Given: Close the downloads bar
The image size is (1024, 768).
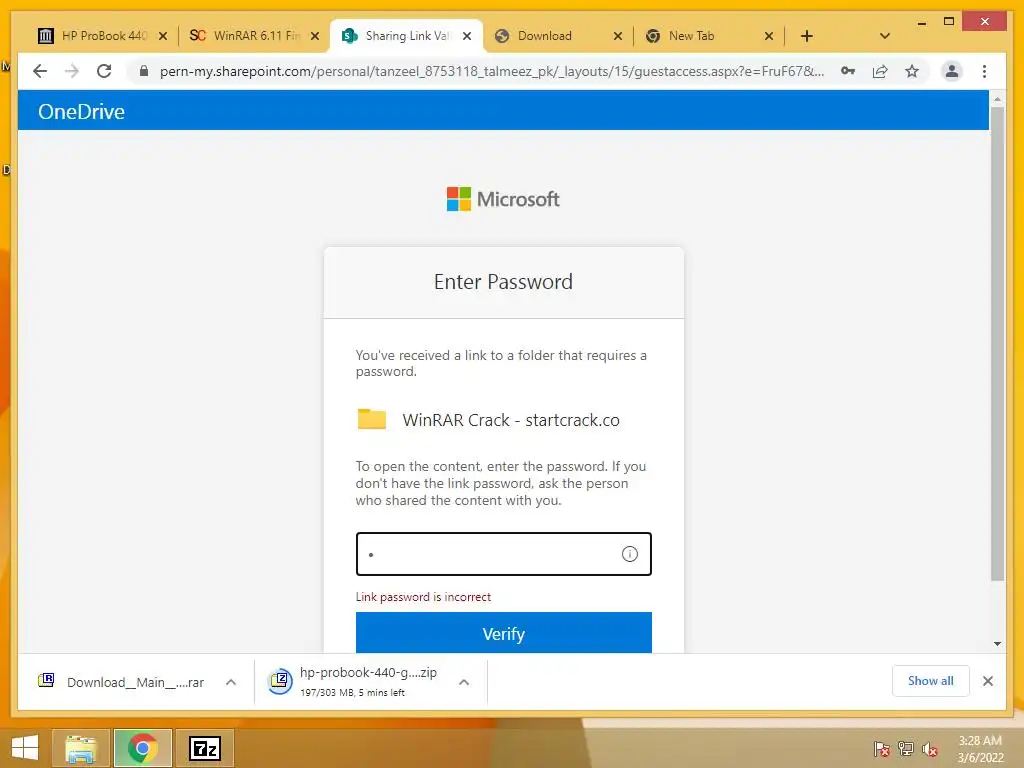Looking at the screenshot, I should 987,680.
